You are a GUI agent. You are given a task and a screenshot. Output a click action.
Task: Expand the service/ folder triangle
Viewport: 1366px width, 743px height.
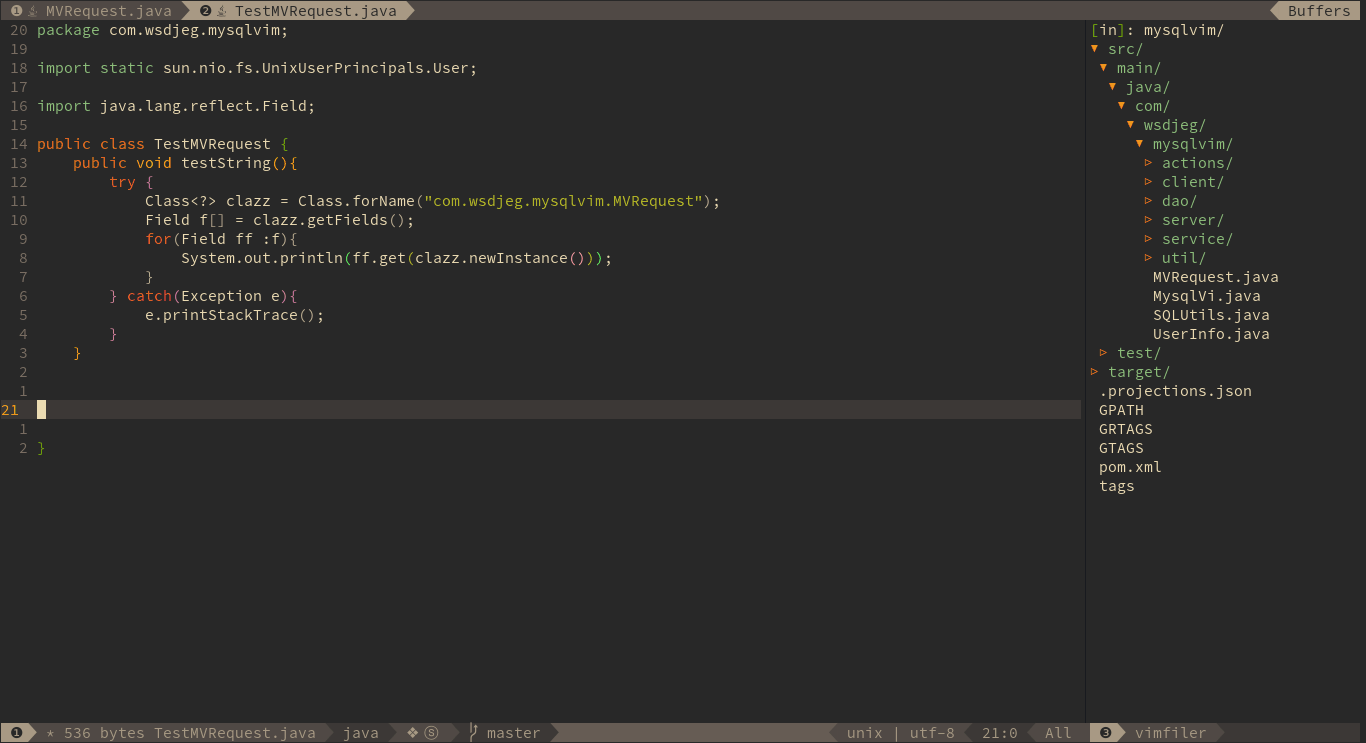1149,239
